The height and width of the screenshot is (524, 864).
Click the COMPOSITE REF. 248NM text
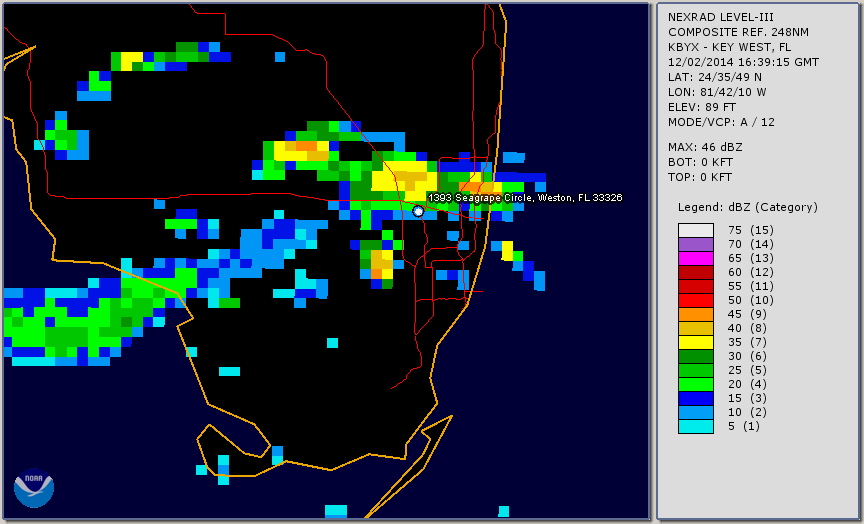click(738, 33)
